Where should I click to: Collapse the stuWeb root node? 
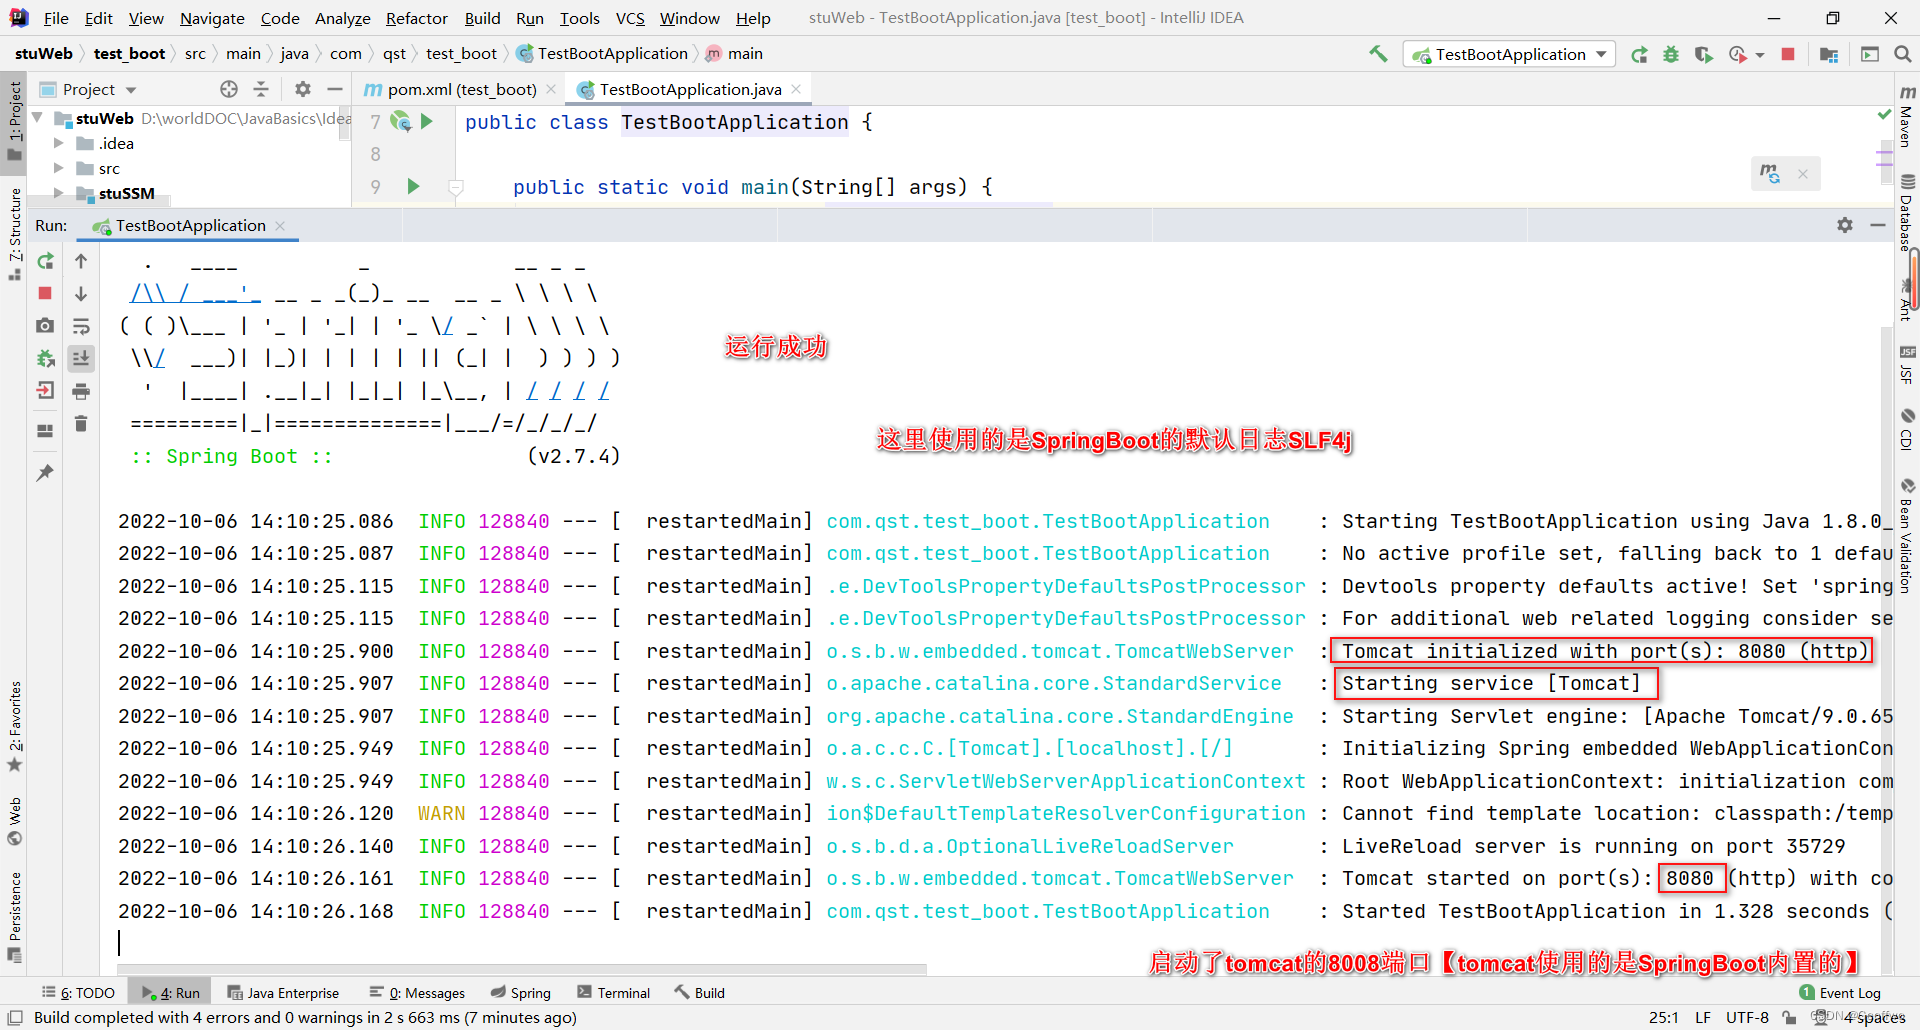point(38,118)
